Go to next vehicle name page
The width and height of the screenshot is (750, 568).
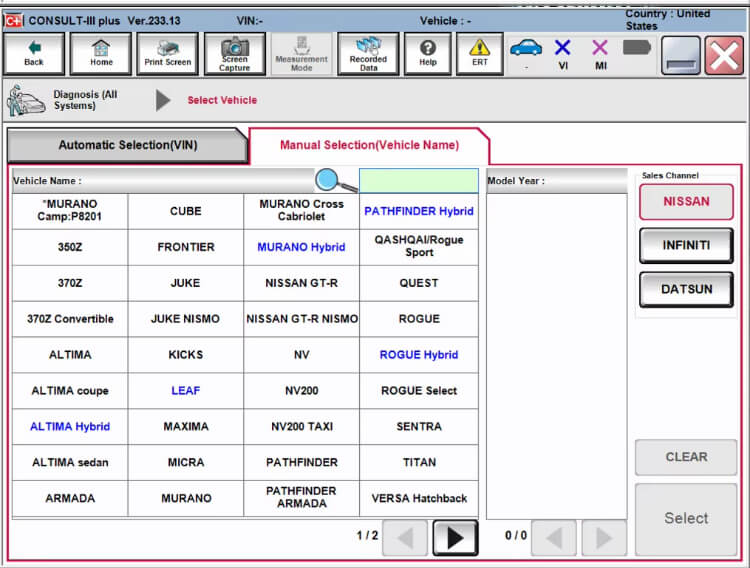pyautogui.click(x=455, y=537)
